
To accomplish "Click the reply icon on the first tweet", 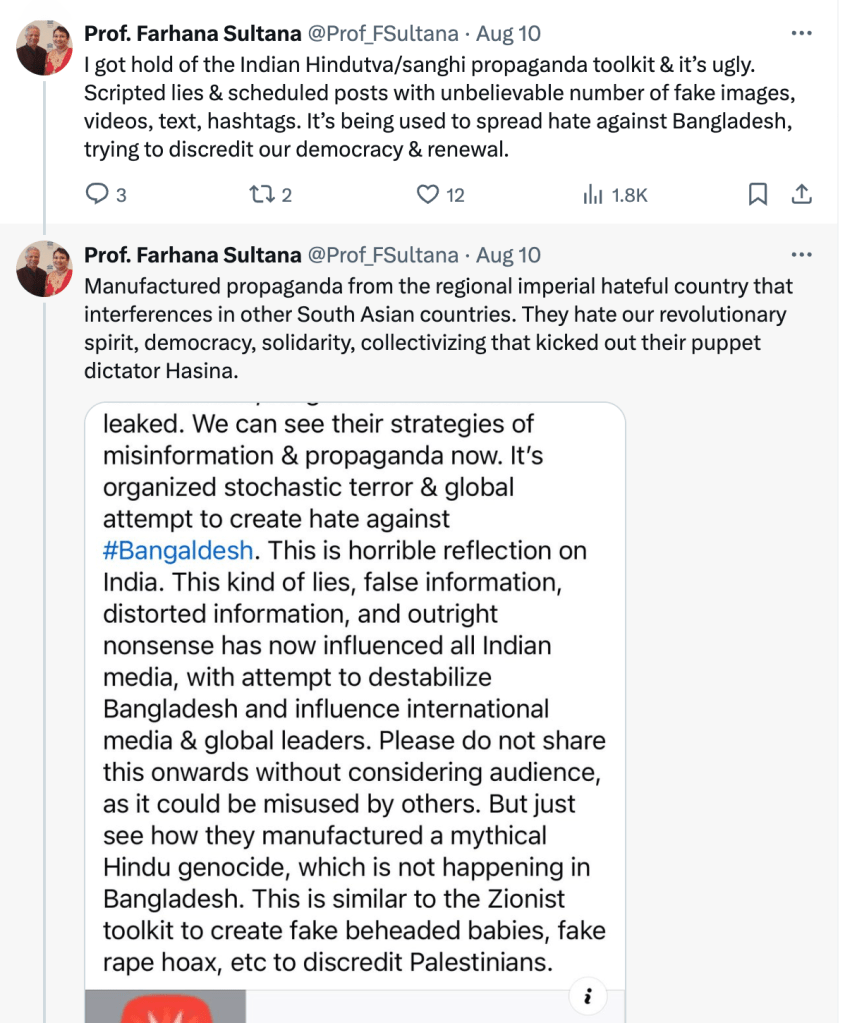I will point(97,194).
